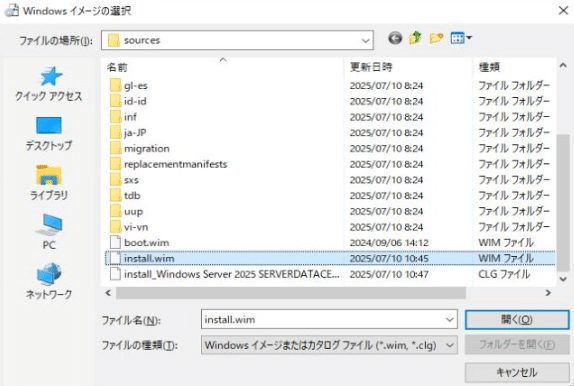Viewport: 574px width, 386px height.
Task: Select the migration folder icon
Action: pos(115,149)
